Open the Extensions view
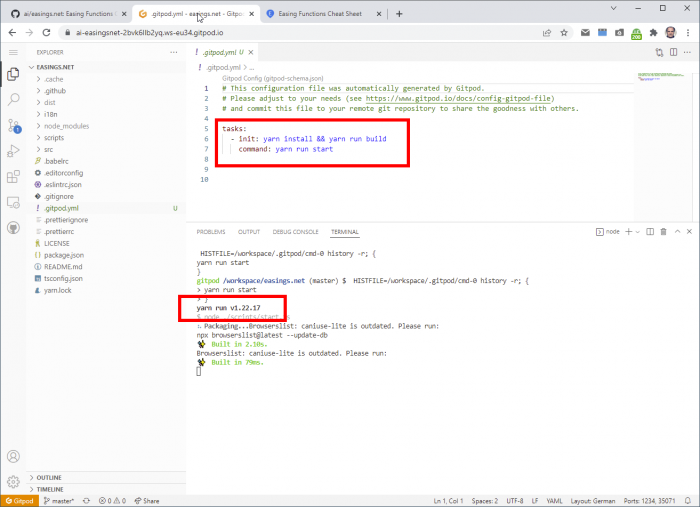 click(13, 176)
